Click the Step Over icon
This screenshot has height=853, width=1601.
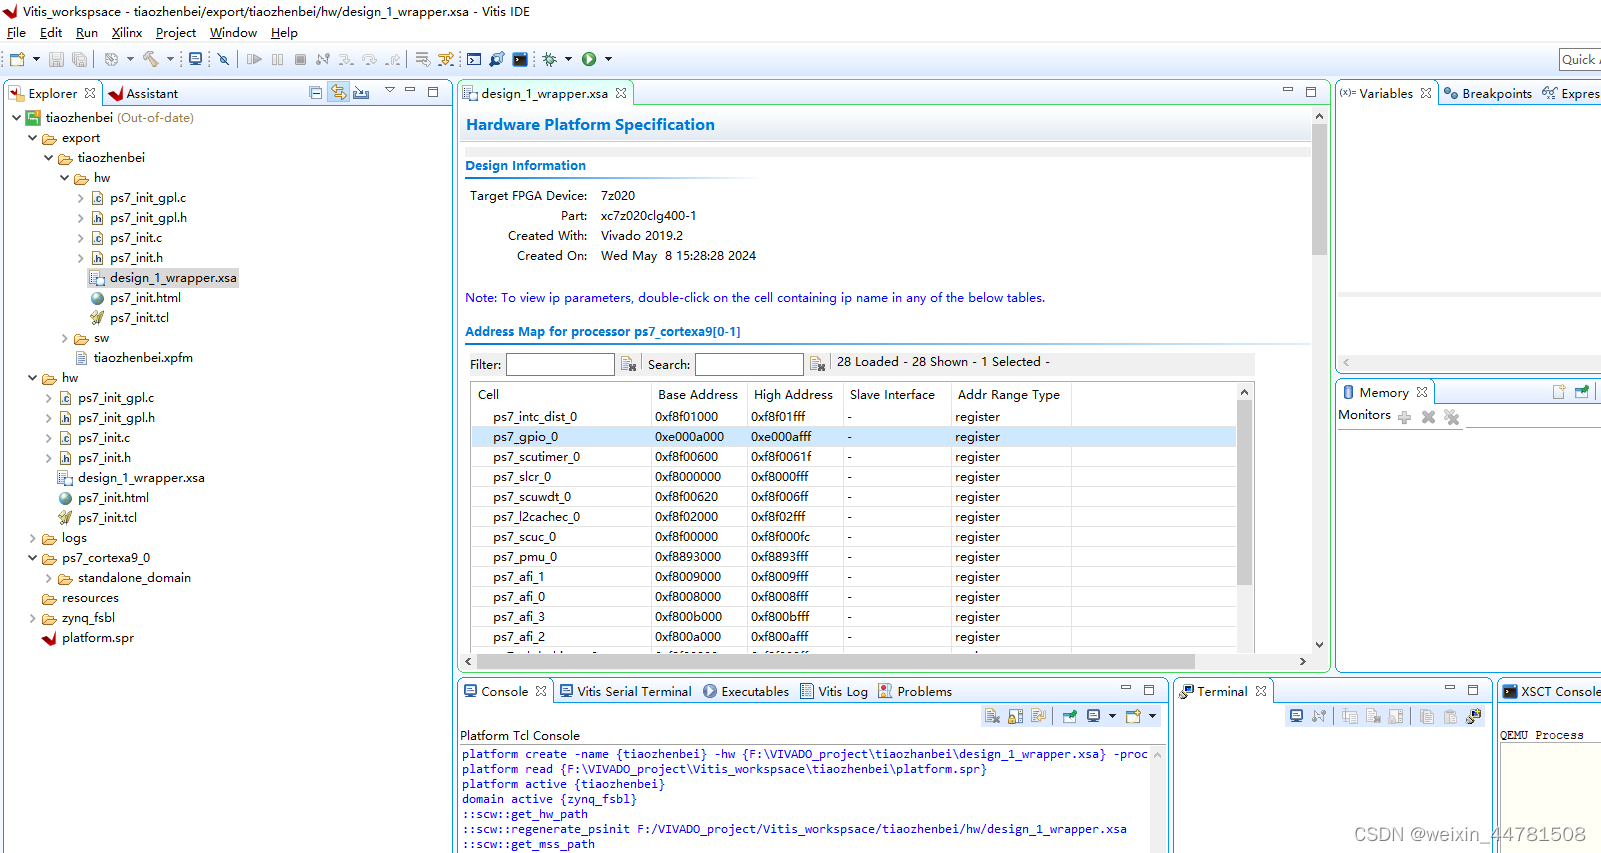(369, 60)
